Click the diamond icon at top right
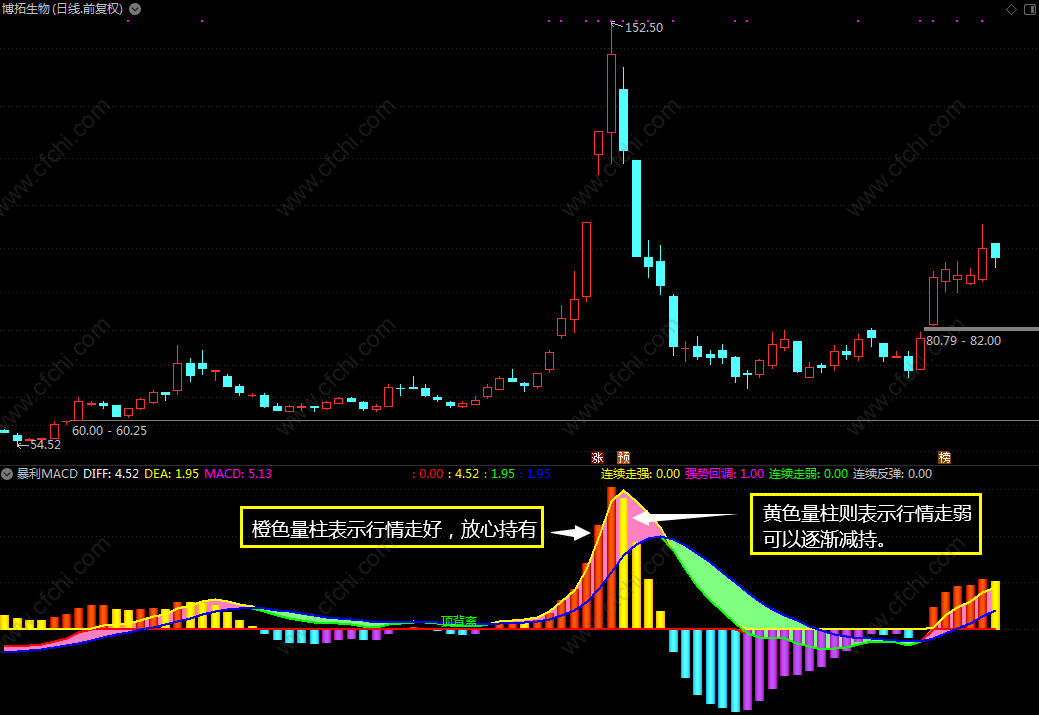 (x=1011, y=9)
